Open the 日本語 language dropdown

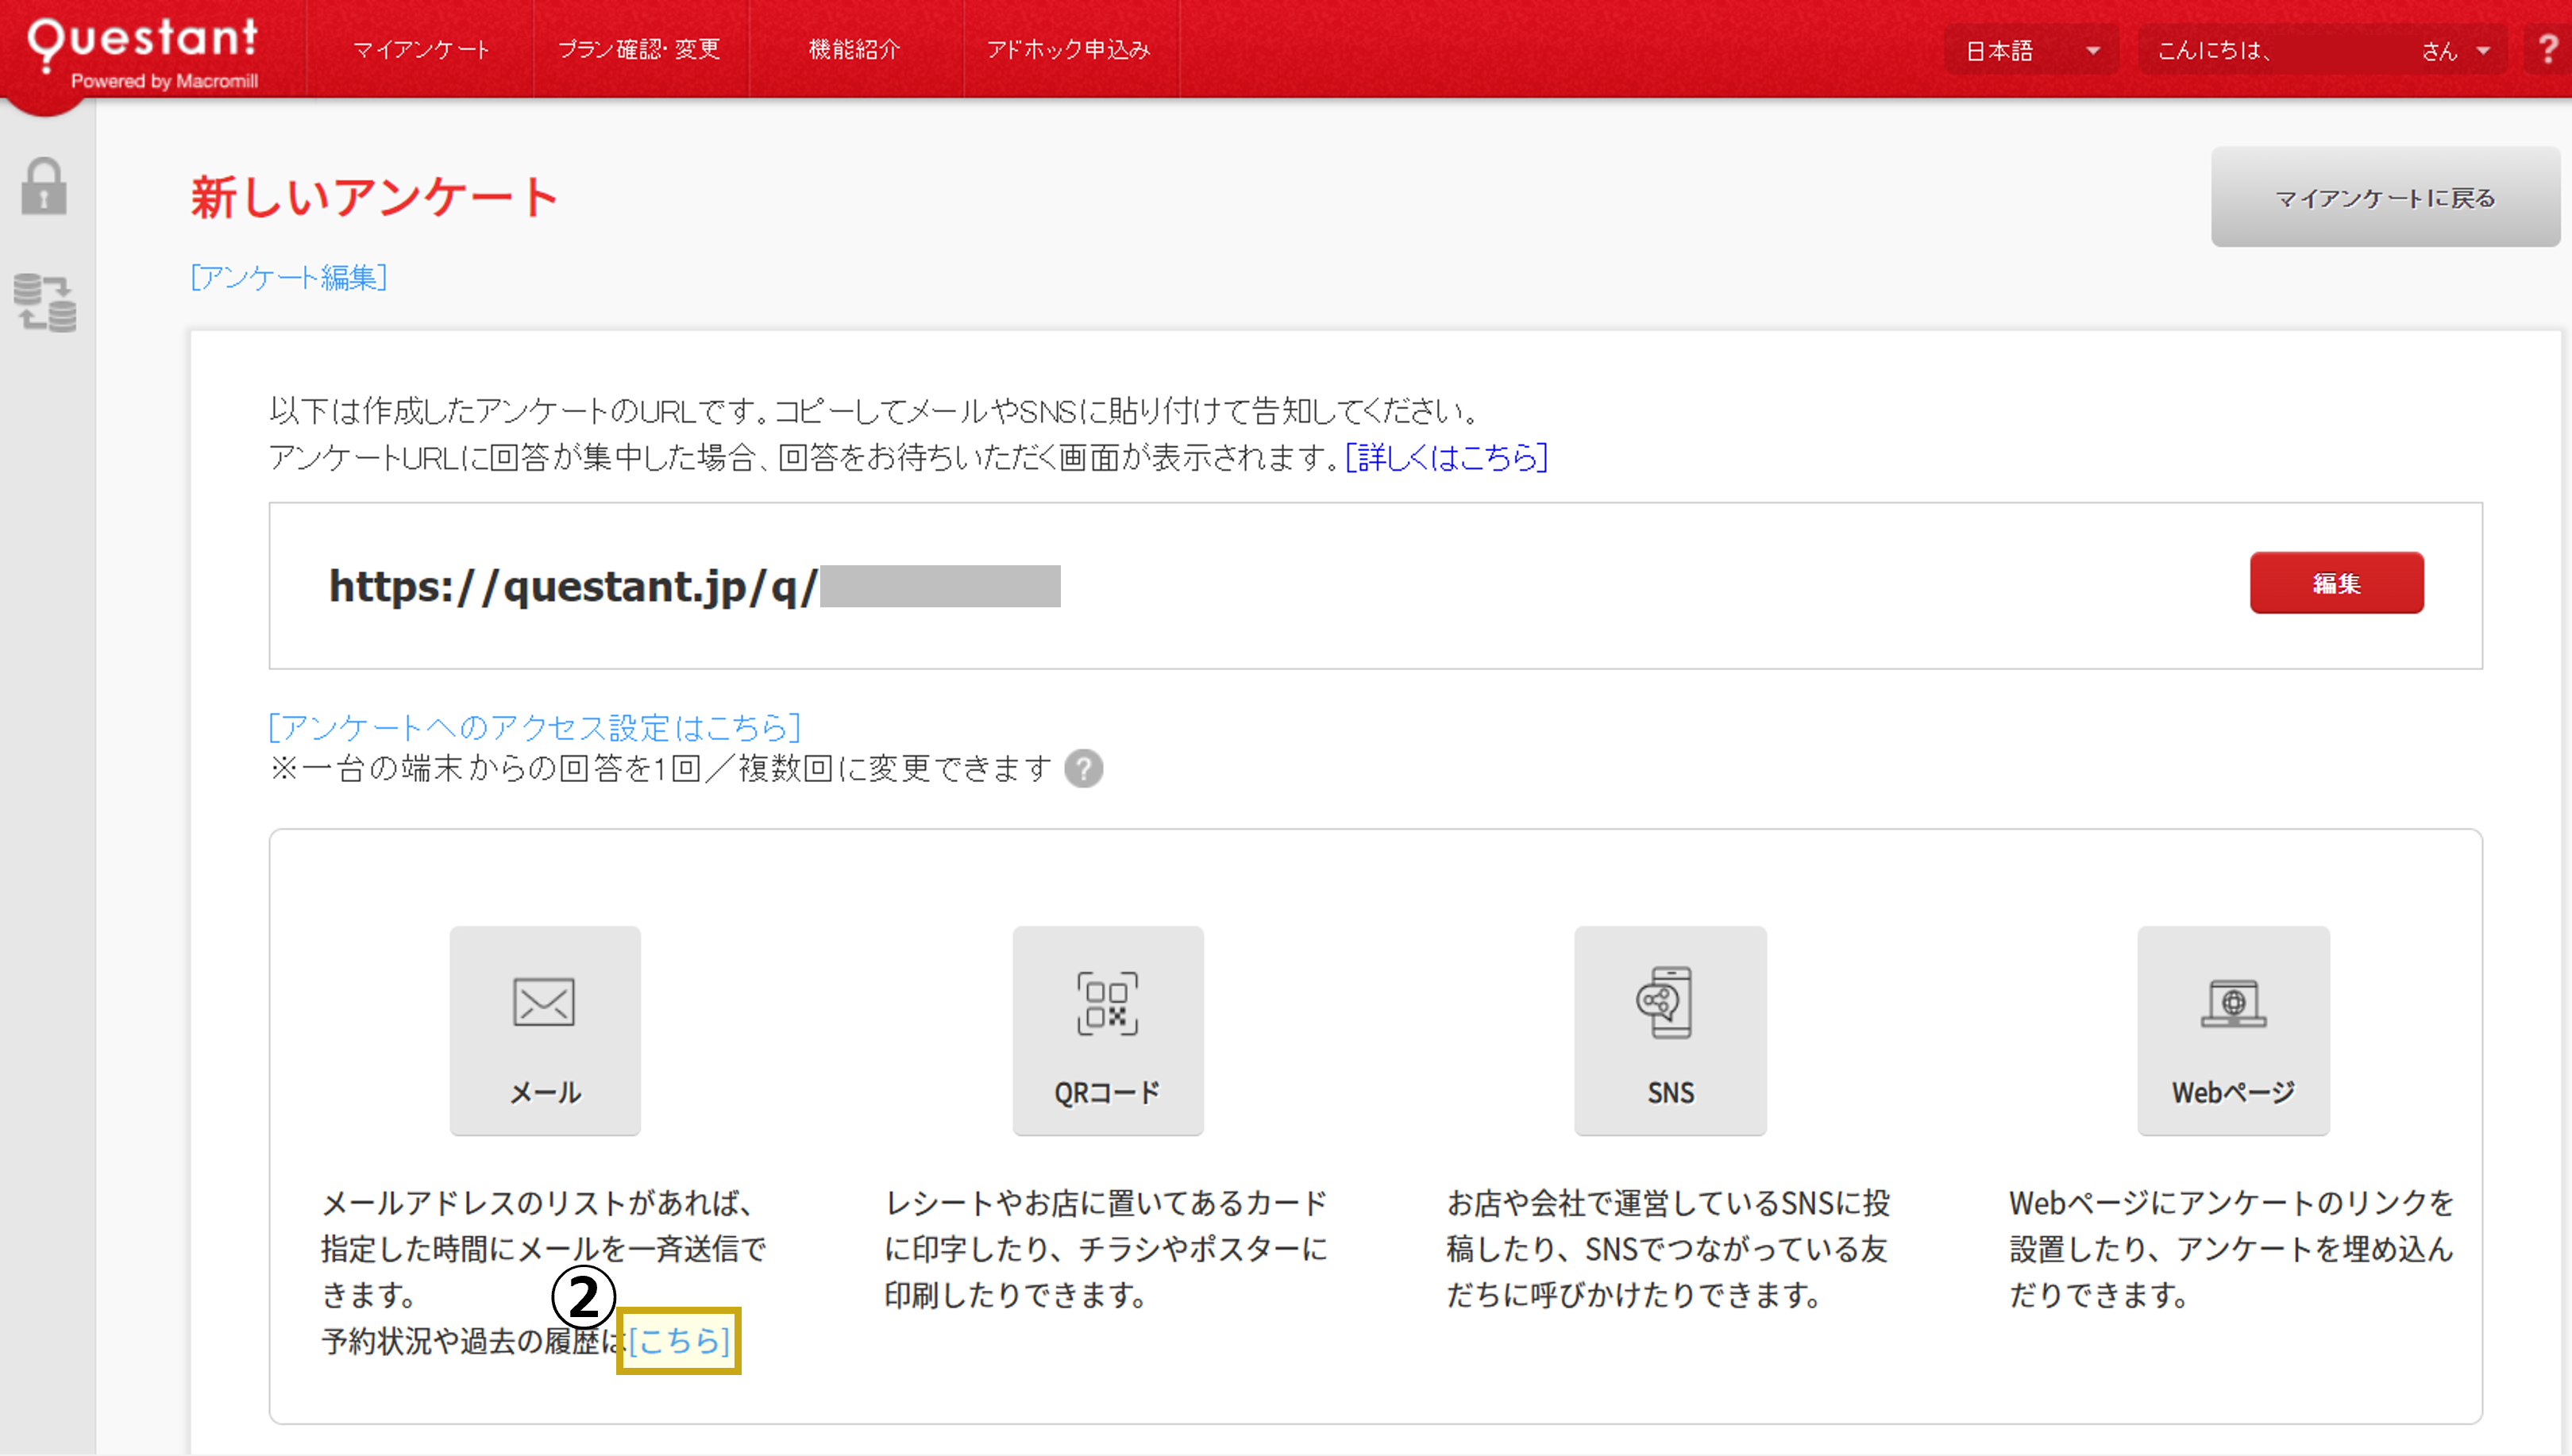click(x=2031, y=49)
